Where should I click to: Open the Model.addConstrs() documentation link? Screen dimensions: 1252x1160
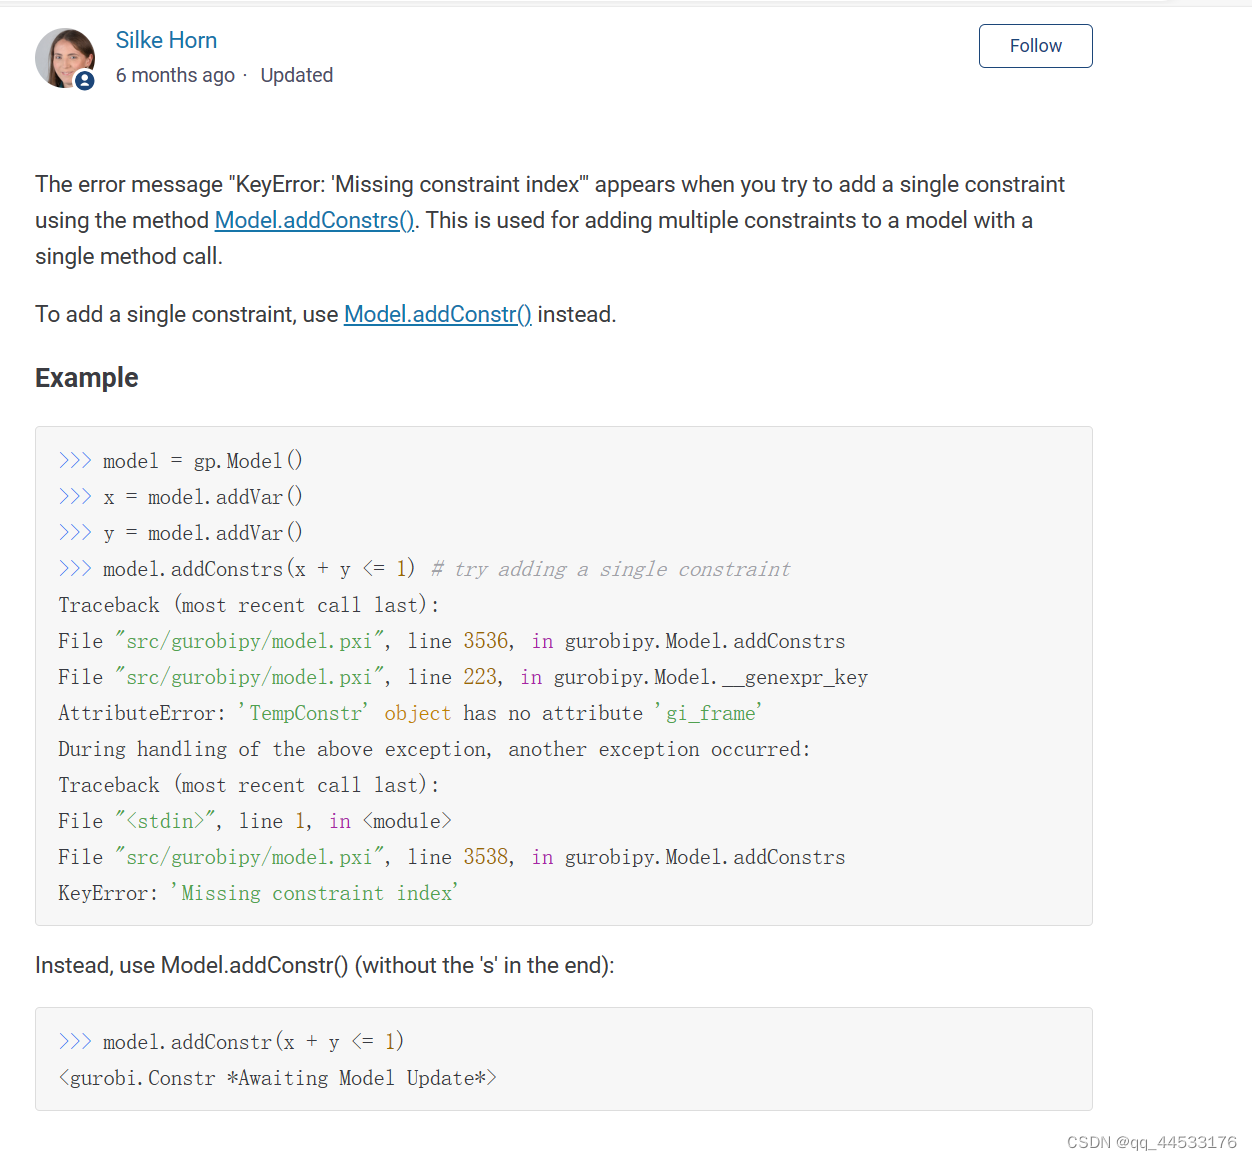point(314,220)
